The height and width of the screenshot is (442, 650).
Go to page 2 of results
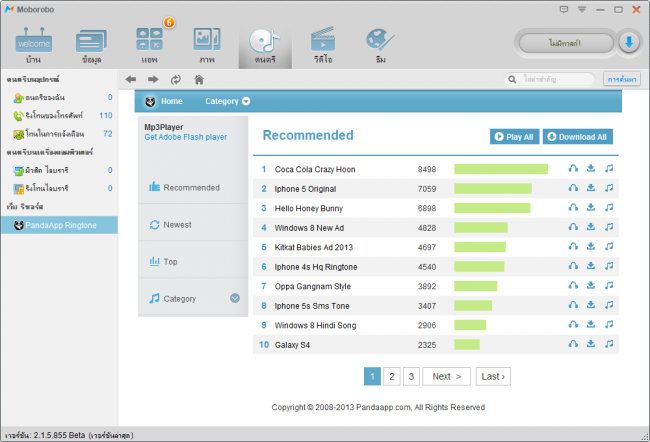[x=392, y=376]
